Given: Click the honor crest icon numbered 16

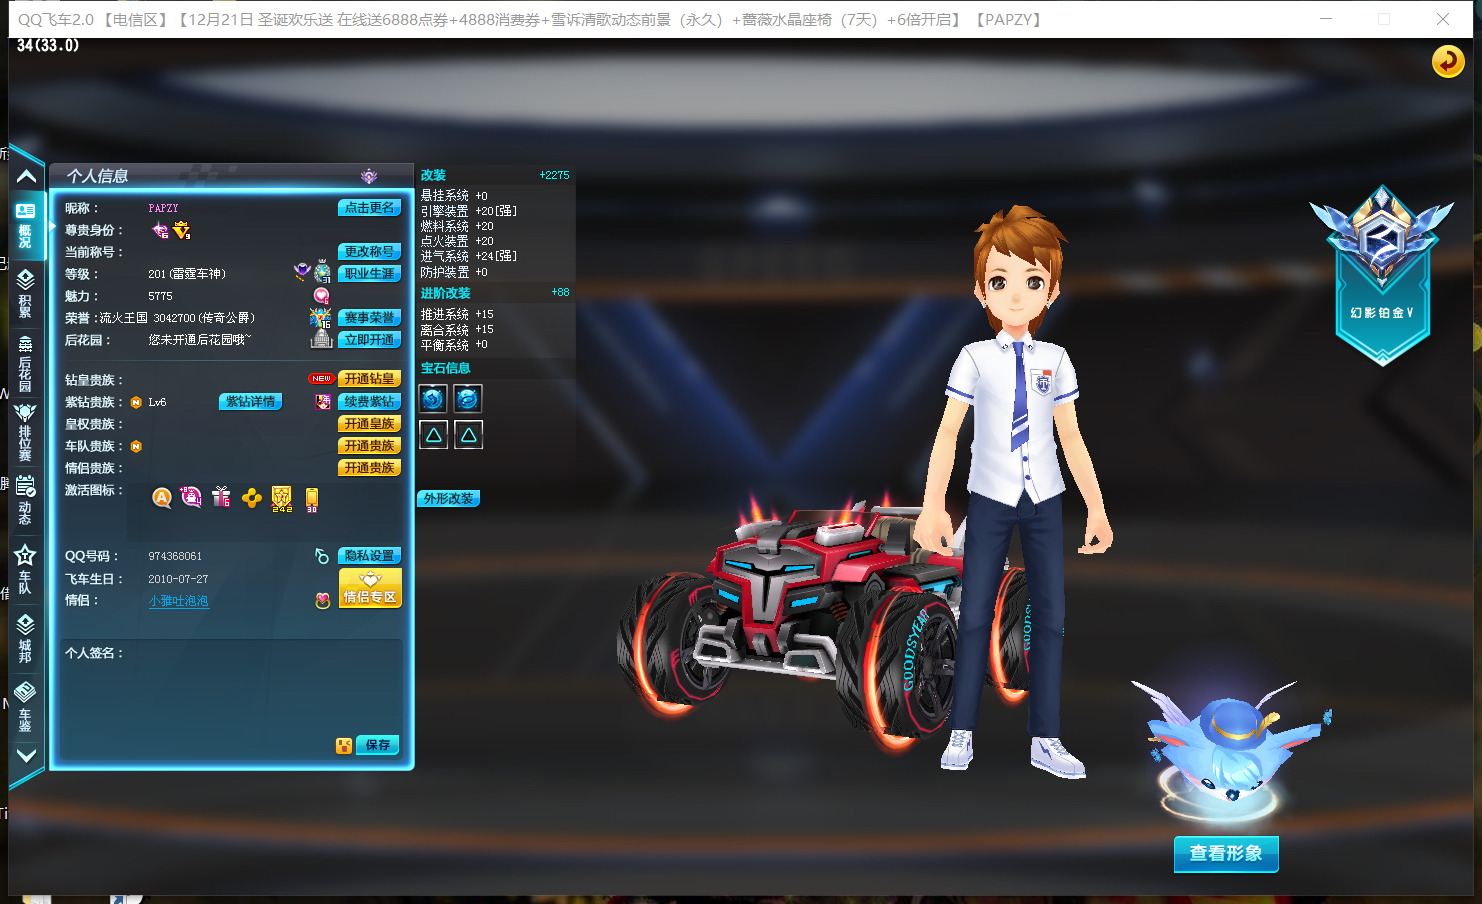Looking at the screenshot, I should coord(320,318).
